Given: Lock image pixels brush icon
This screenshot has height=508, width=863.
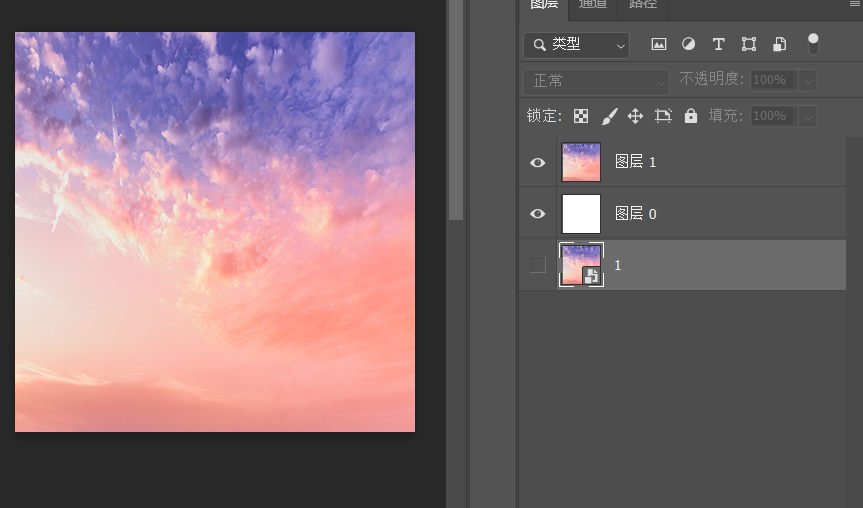Looking at the screenshot, I should pyautogui.click(x=608, y=116).
